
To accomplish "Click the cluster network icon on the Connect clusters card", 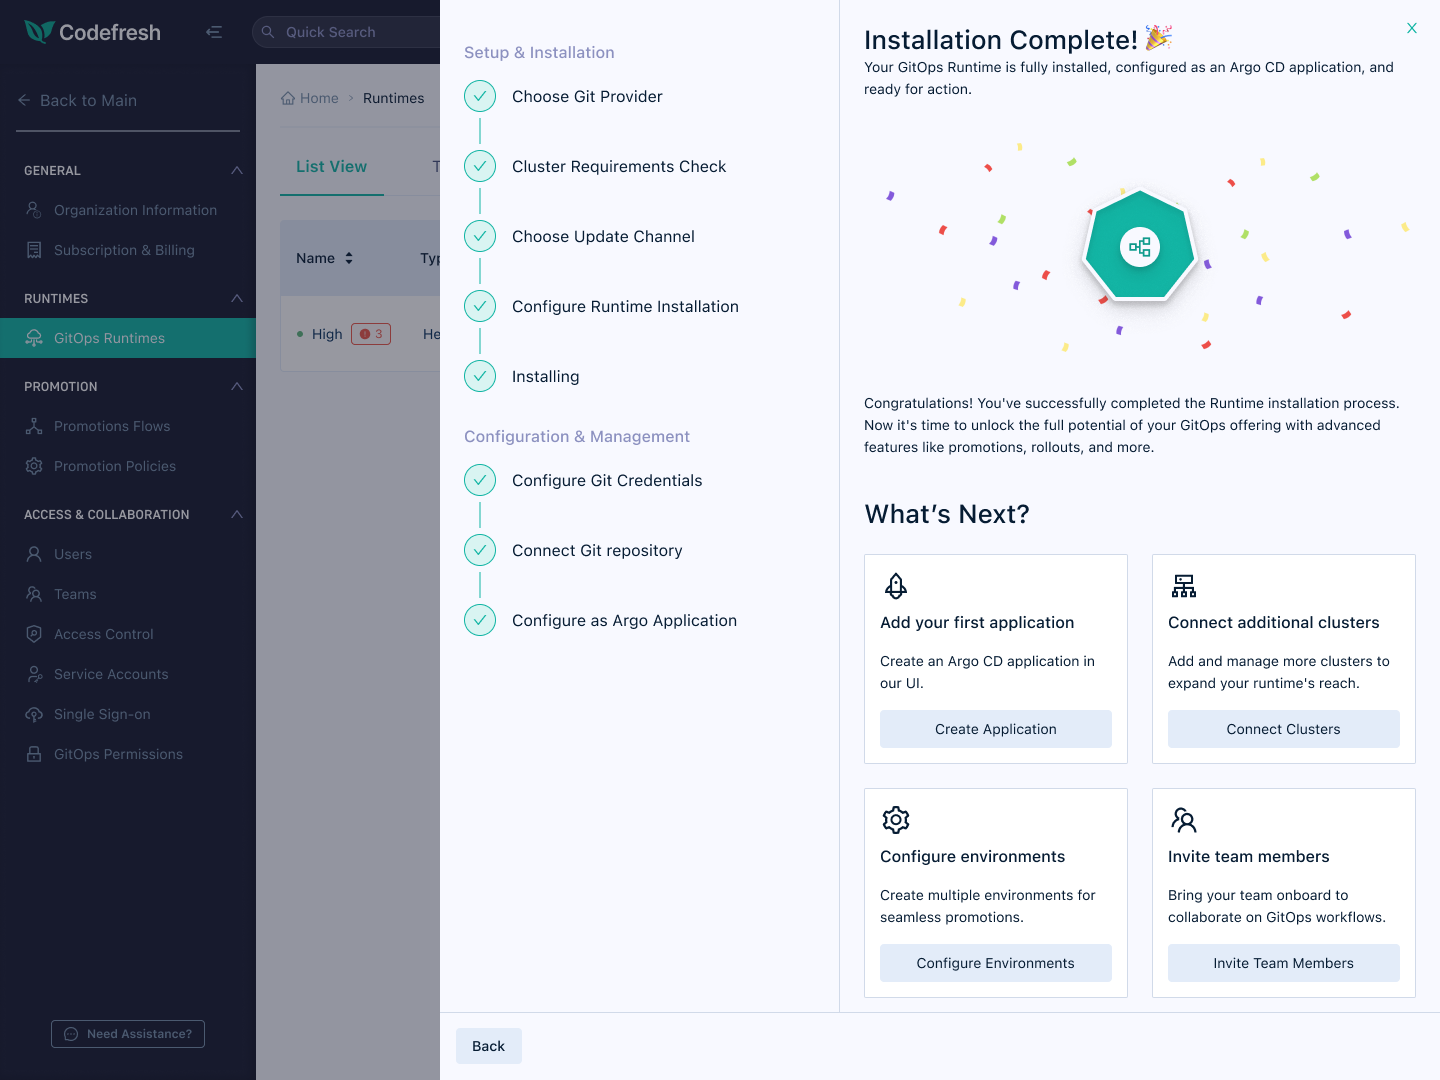I will pyautogui.click(x=1184, y=586).
